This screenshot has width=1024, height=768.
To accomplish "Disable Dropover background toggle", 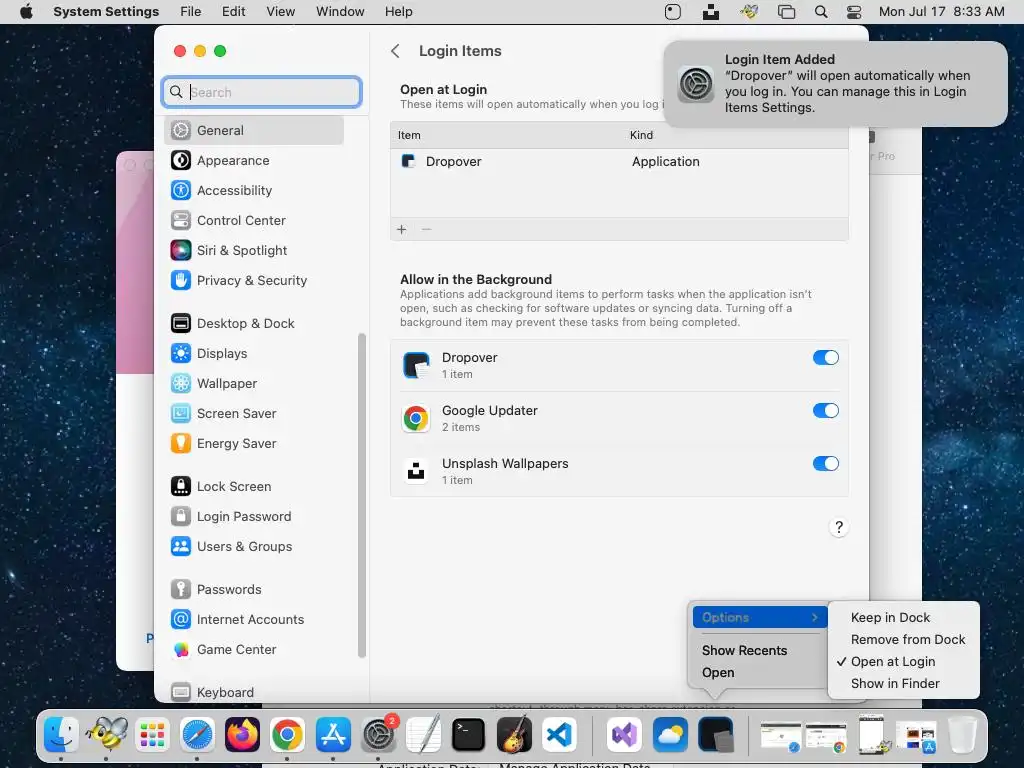I will click(825, 357).
